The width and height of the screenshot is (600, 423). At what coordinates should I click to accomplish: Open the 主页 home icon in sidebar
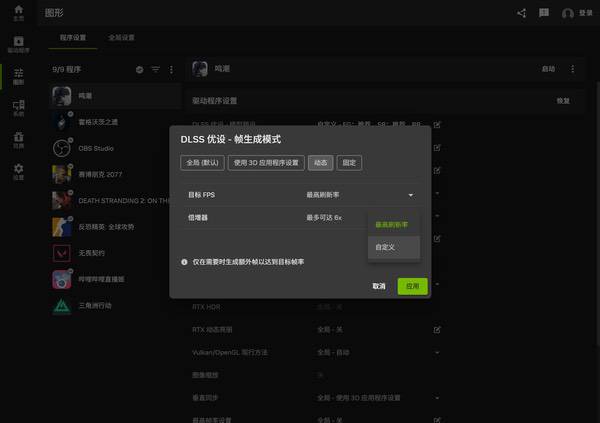coord(18,13)
